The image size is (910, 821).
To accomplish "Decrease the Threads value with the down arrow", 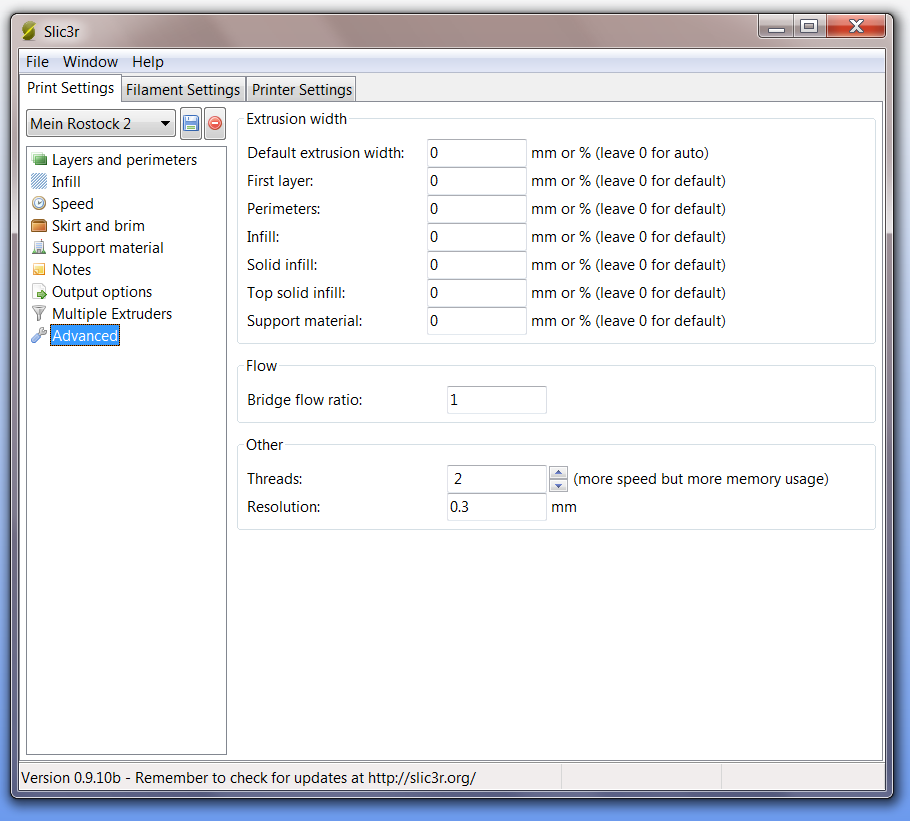I will tap(557, 485).
